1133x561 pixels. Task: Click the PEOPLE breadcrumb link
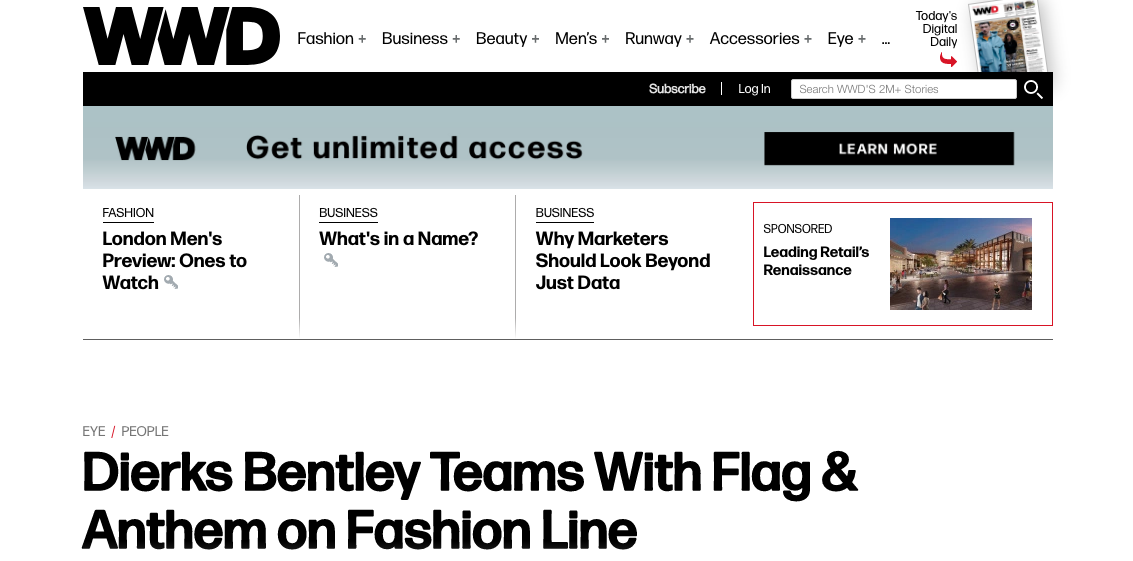click(145, 432)
